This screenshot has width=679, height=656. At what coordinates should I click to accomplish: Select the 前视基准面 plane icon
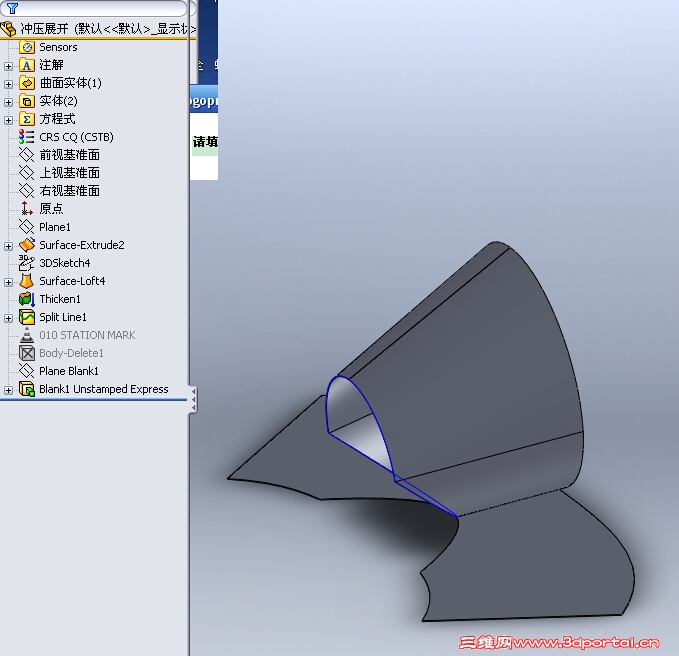pyautogui.click(x=27, y=155)
